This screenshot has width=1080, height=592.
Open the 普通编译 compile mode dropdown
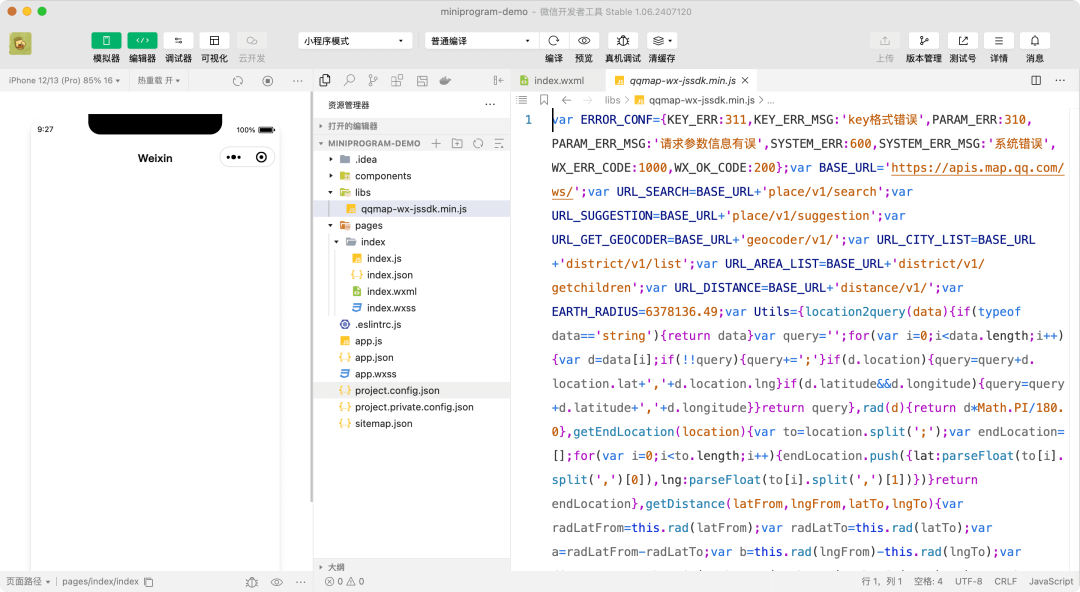coord(481,41)
